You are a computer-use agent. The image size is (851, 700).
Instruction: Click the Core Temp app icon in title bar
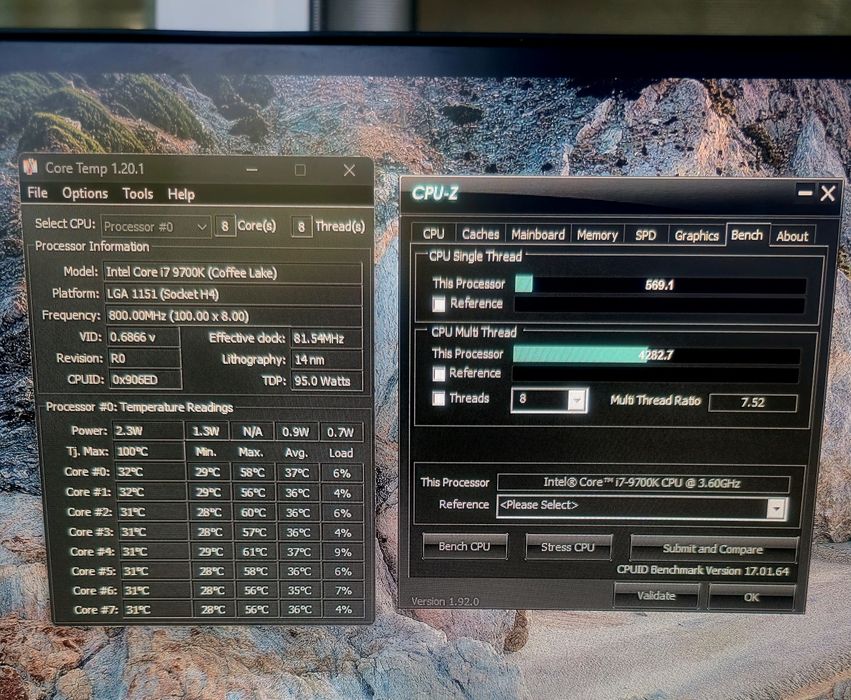tap(31, 167)
